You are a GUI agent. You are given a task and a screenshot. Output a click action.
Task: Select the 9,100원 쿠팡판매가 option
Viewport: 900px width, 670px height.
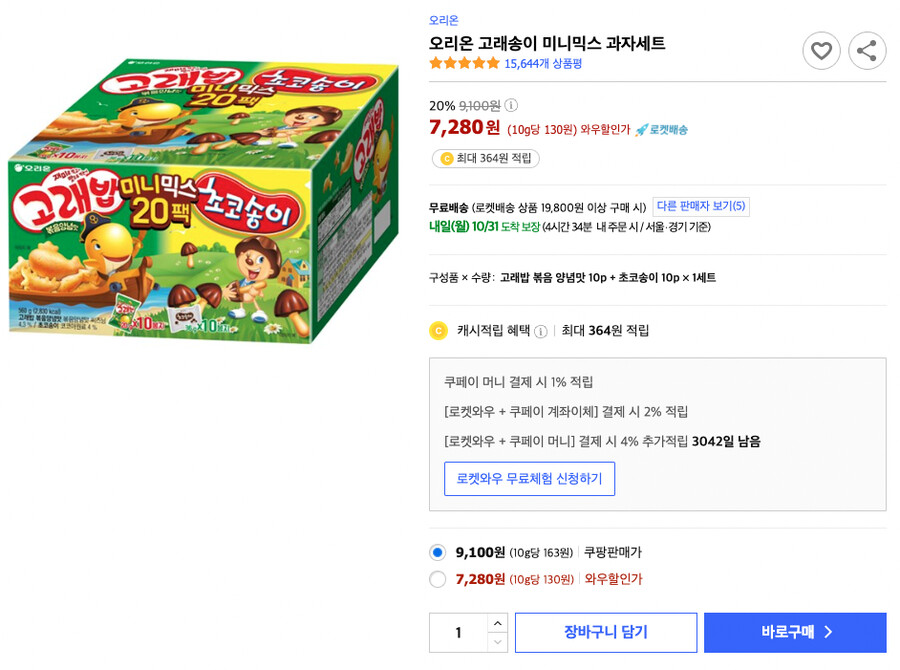[x=437, y=551]
